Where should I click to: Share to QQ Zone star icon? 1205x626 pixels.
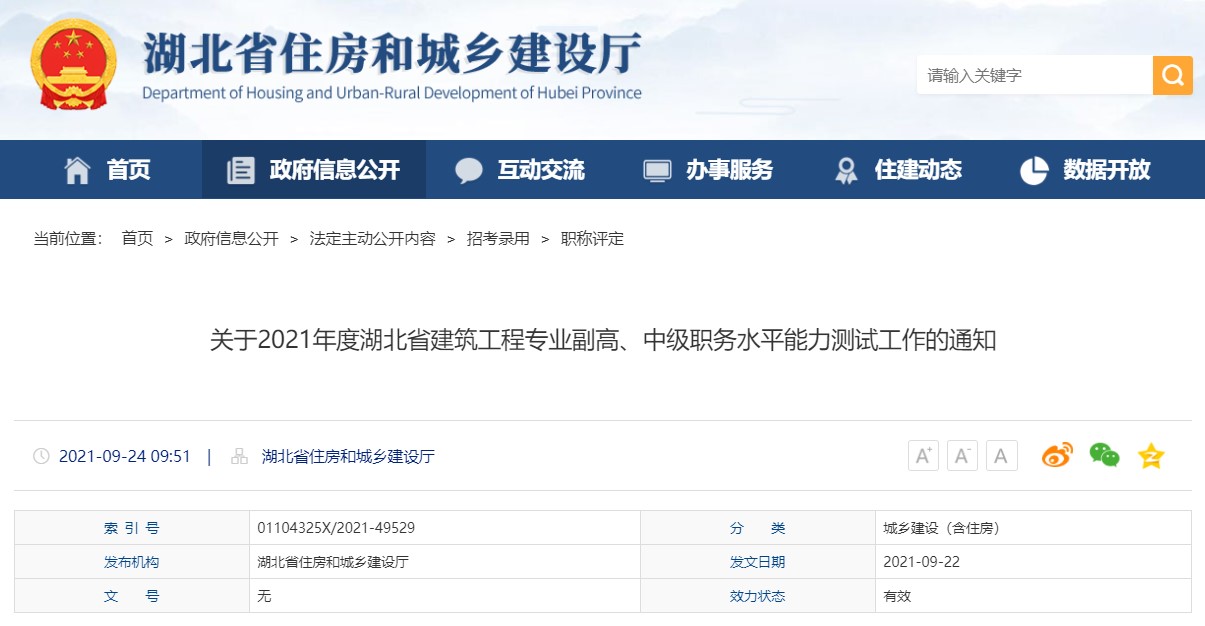(x=1151, y=456)
